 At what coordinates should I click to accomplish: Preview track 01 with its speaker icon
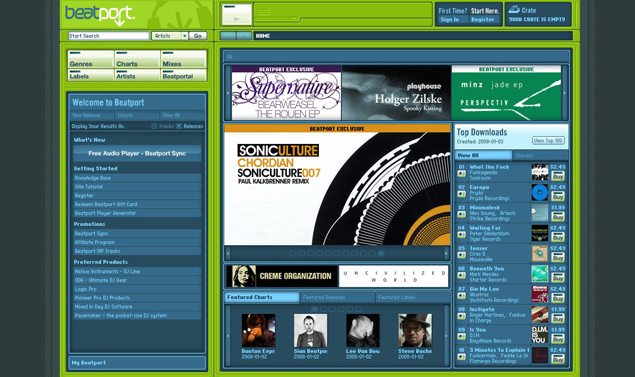point(461,174)
